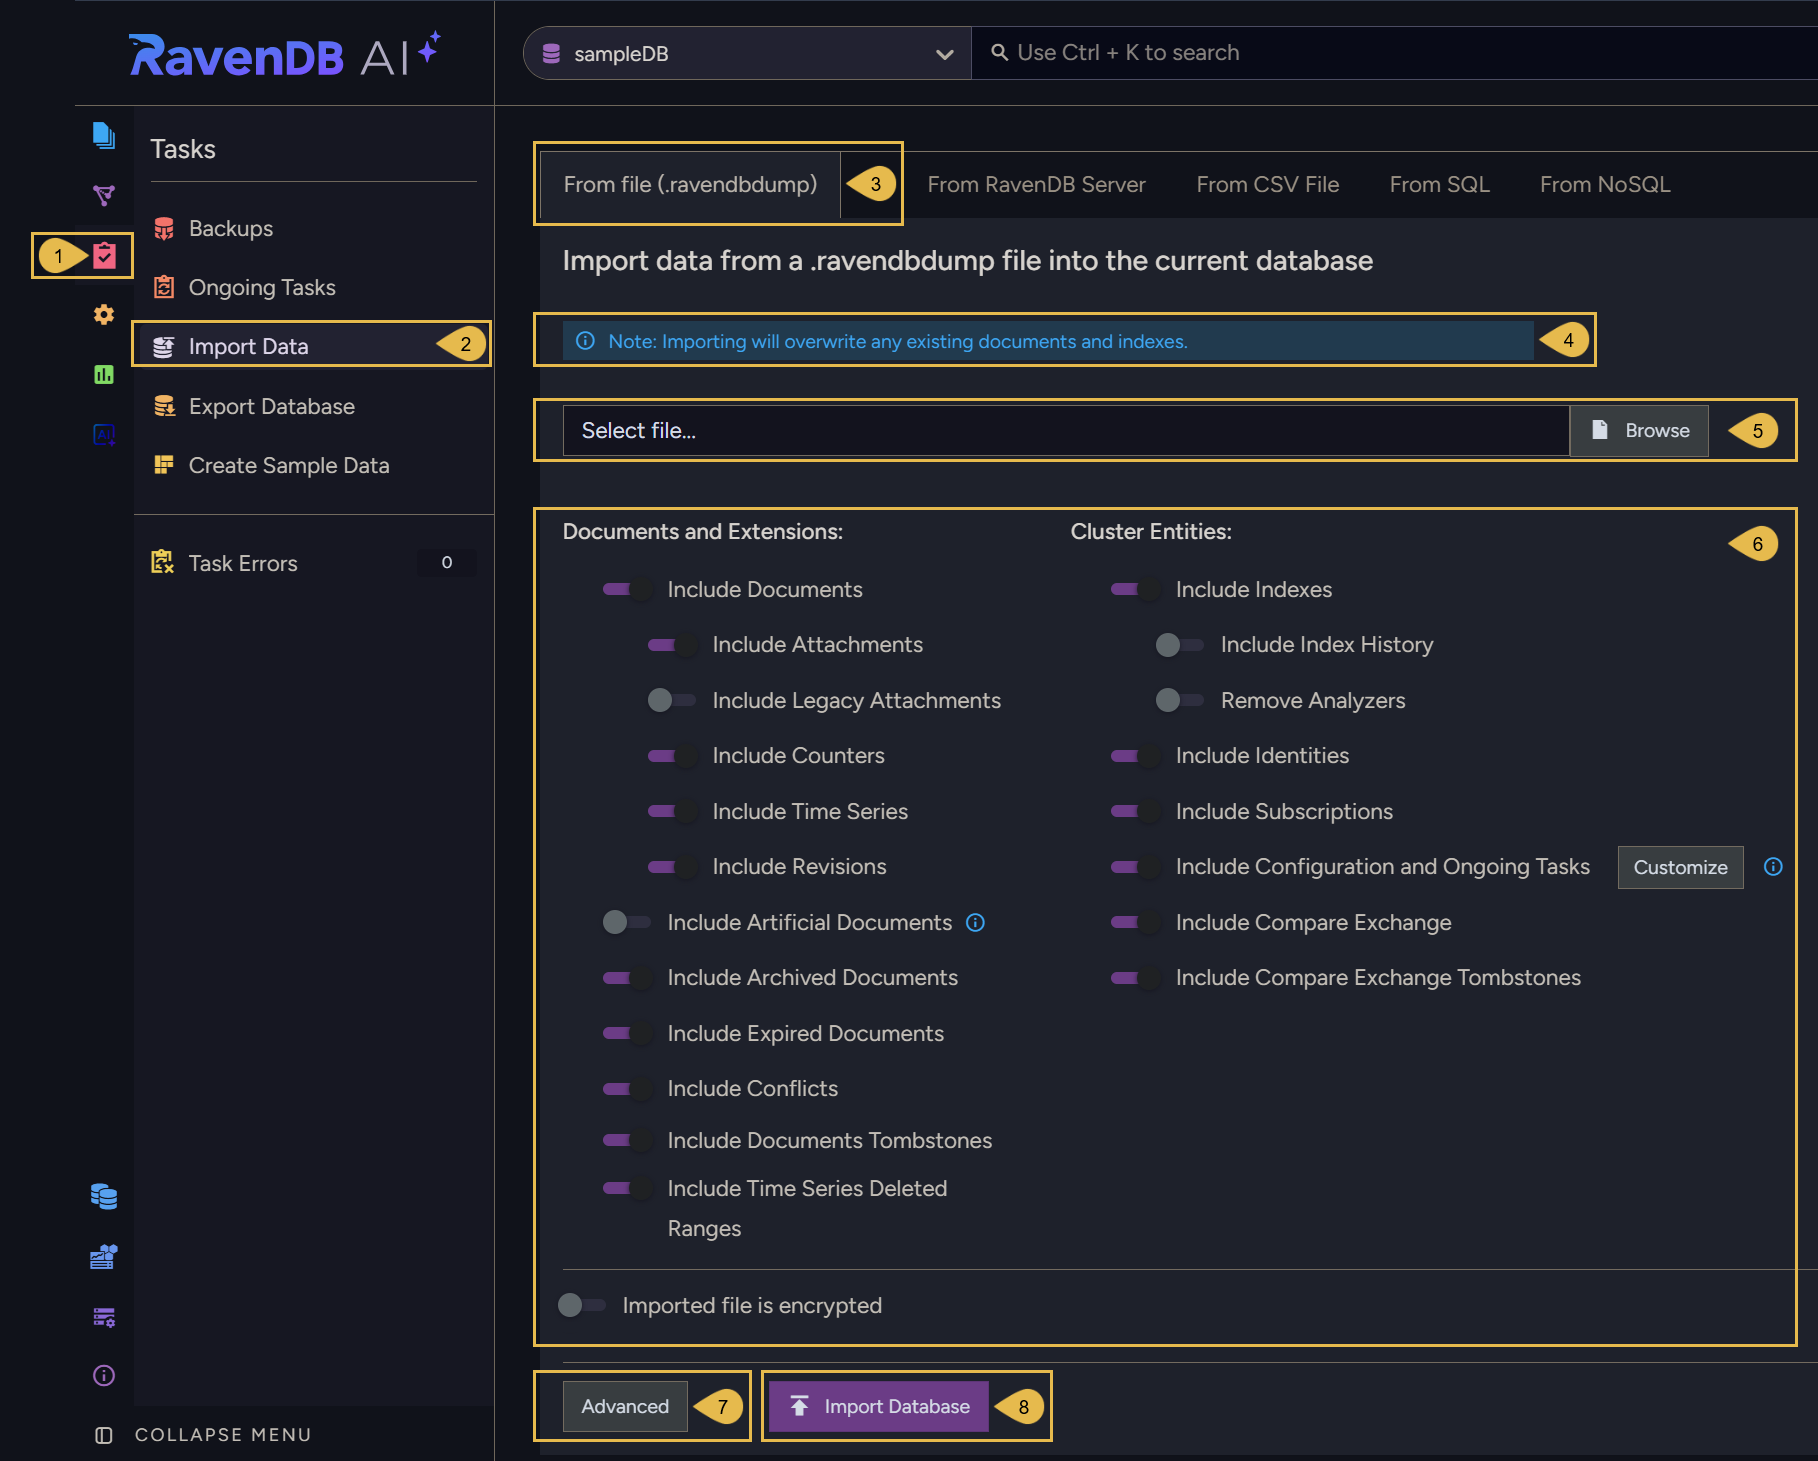Switch to From RavenDB Server tab
This screenshot has height=1461, width=1818.
tap(1036, 185)
